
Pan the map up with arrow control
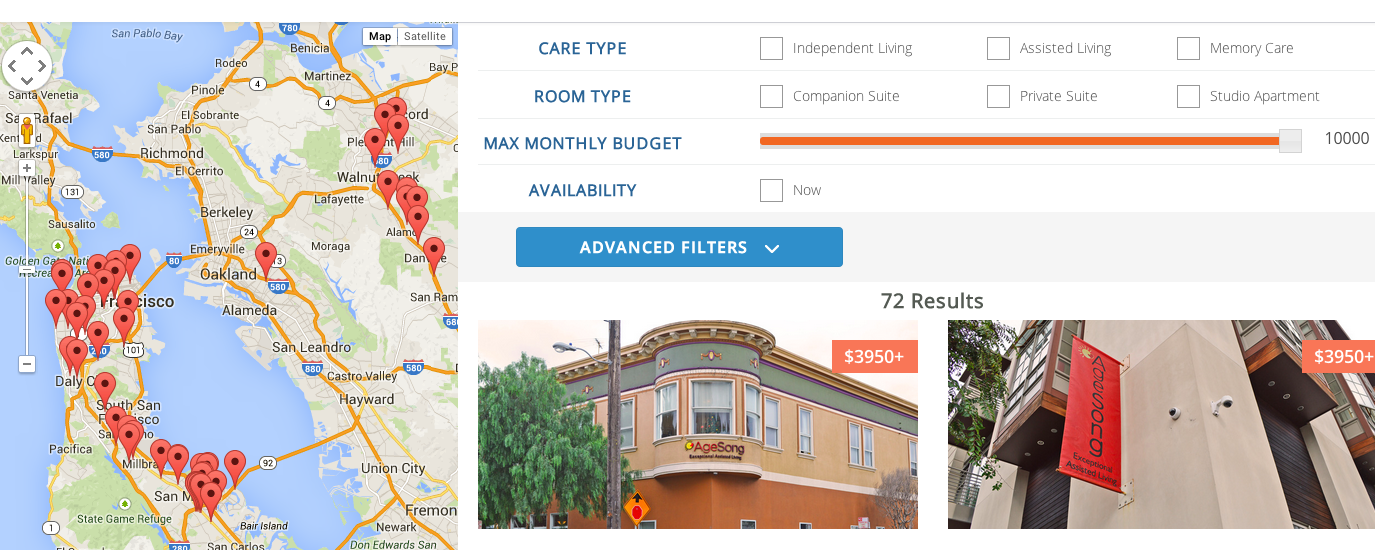(27, 52)
